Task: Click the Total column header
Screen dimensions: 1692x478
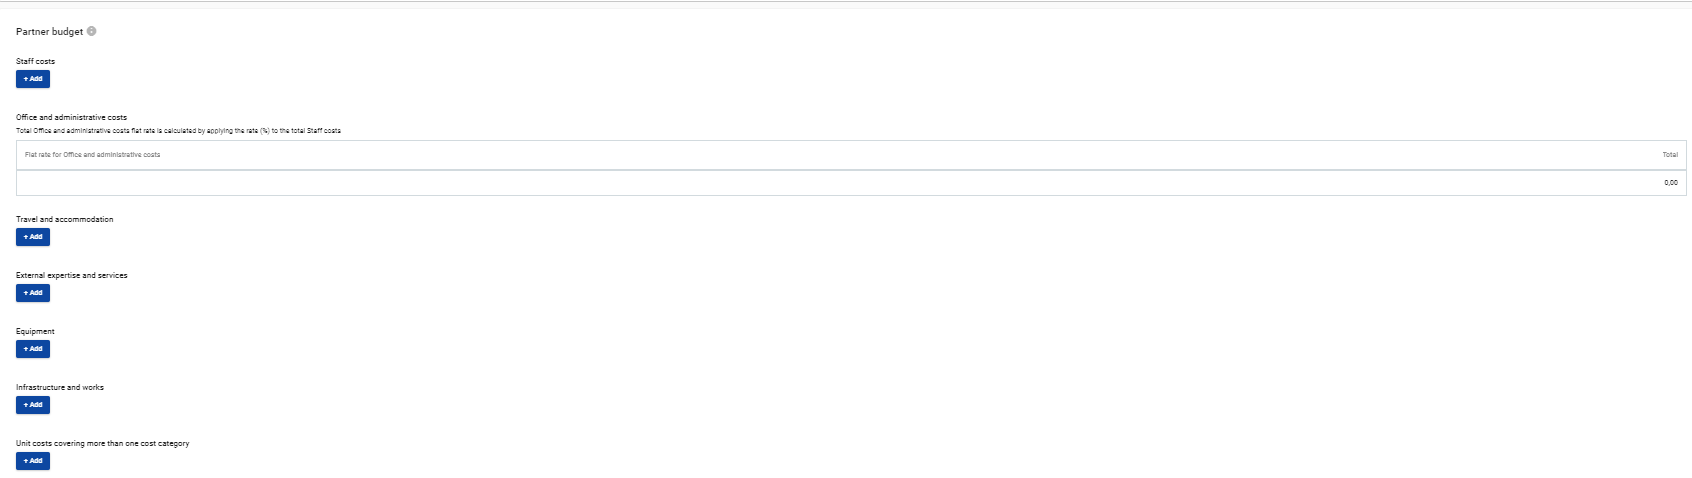Action: click(1669, 155)
